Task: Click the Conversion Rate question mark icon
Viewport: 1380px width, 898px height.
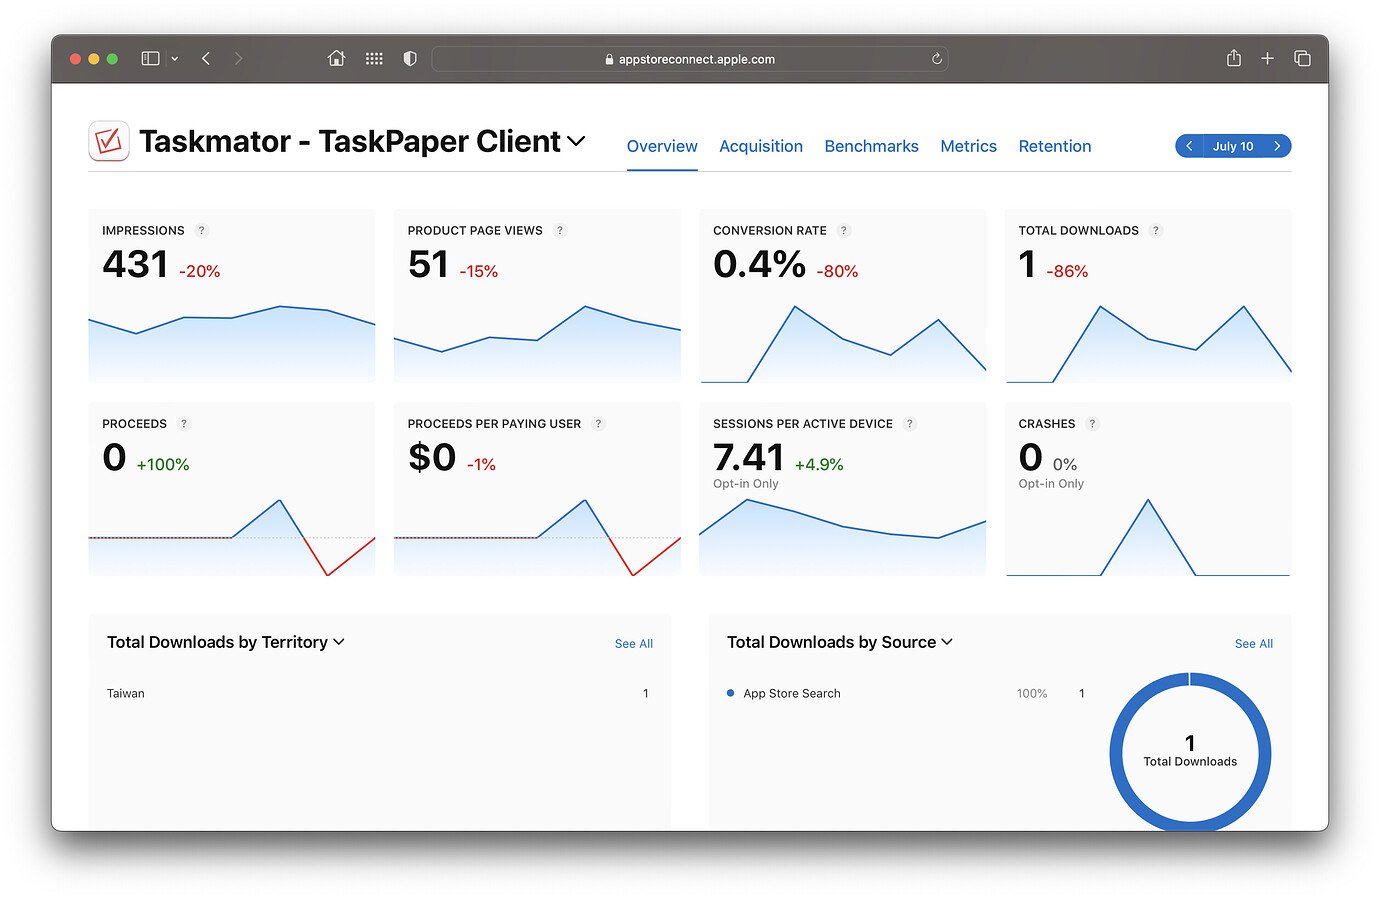Action: pos(843,230)
